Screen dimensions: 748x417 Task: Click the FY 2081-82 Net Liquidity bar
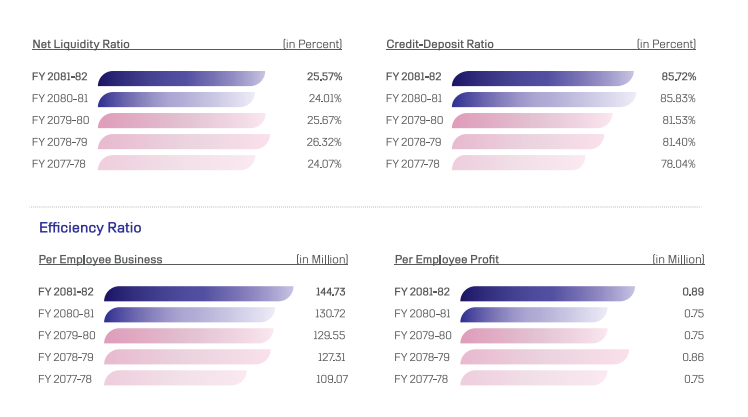181,78
